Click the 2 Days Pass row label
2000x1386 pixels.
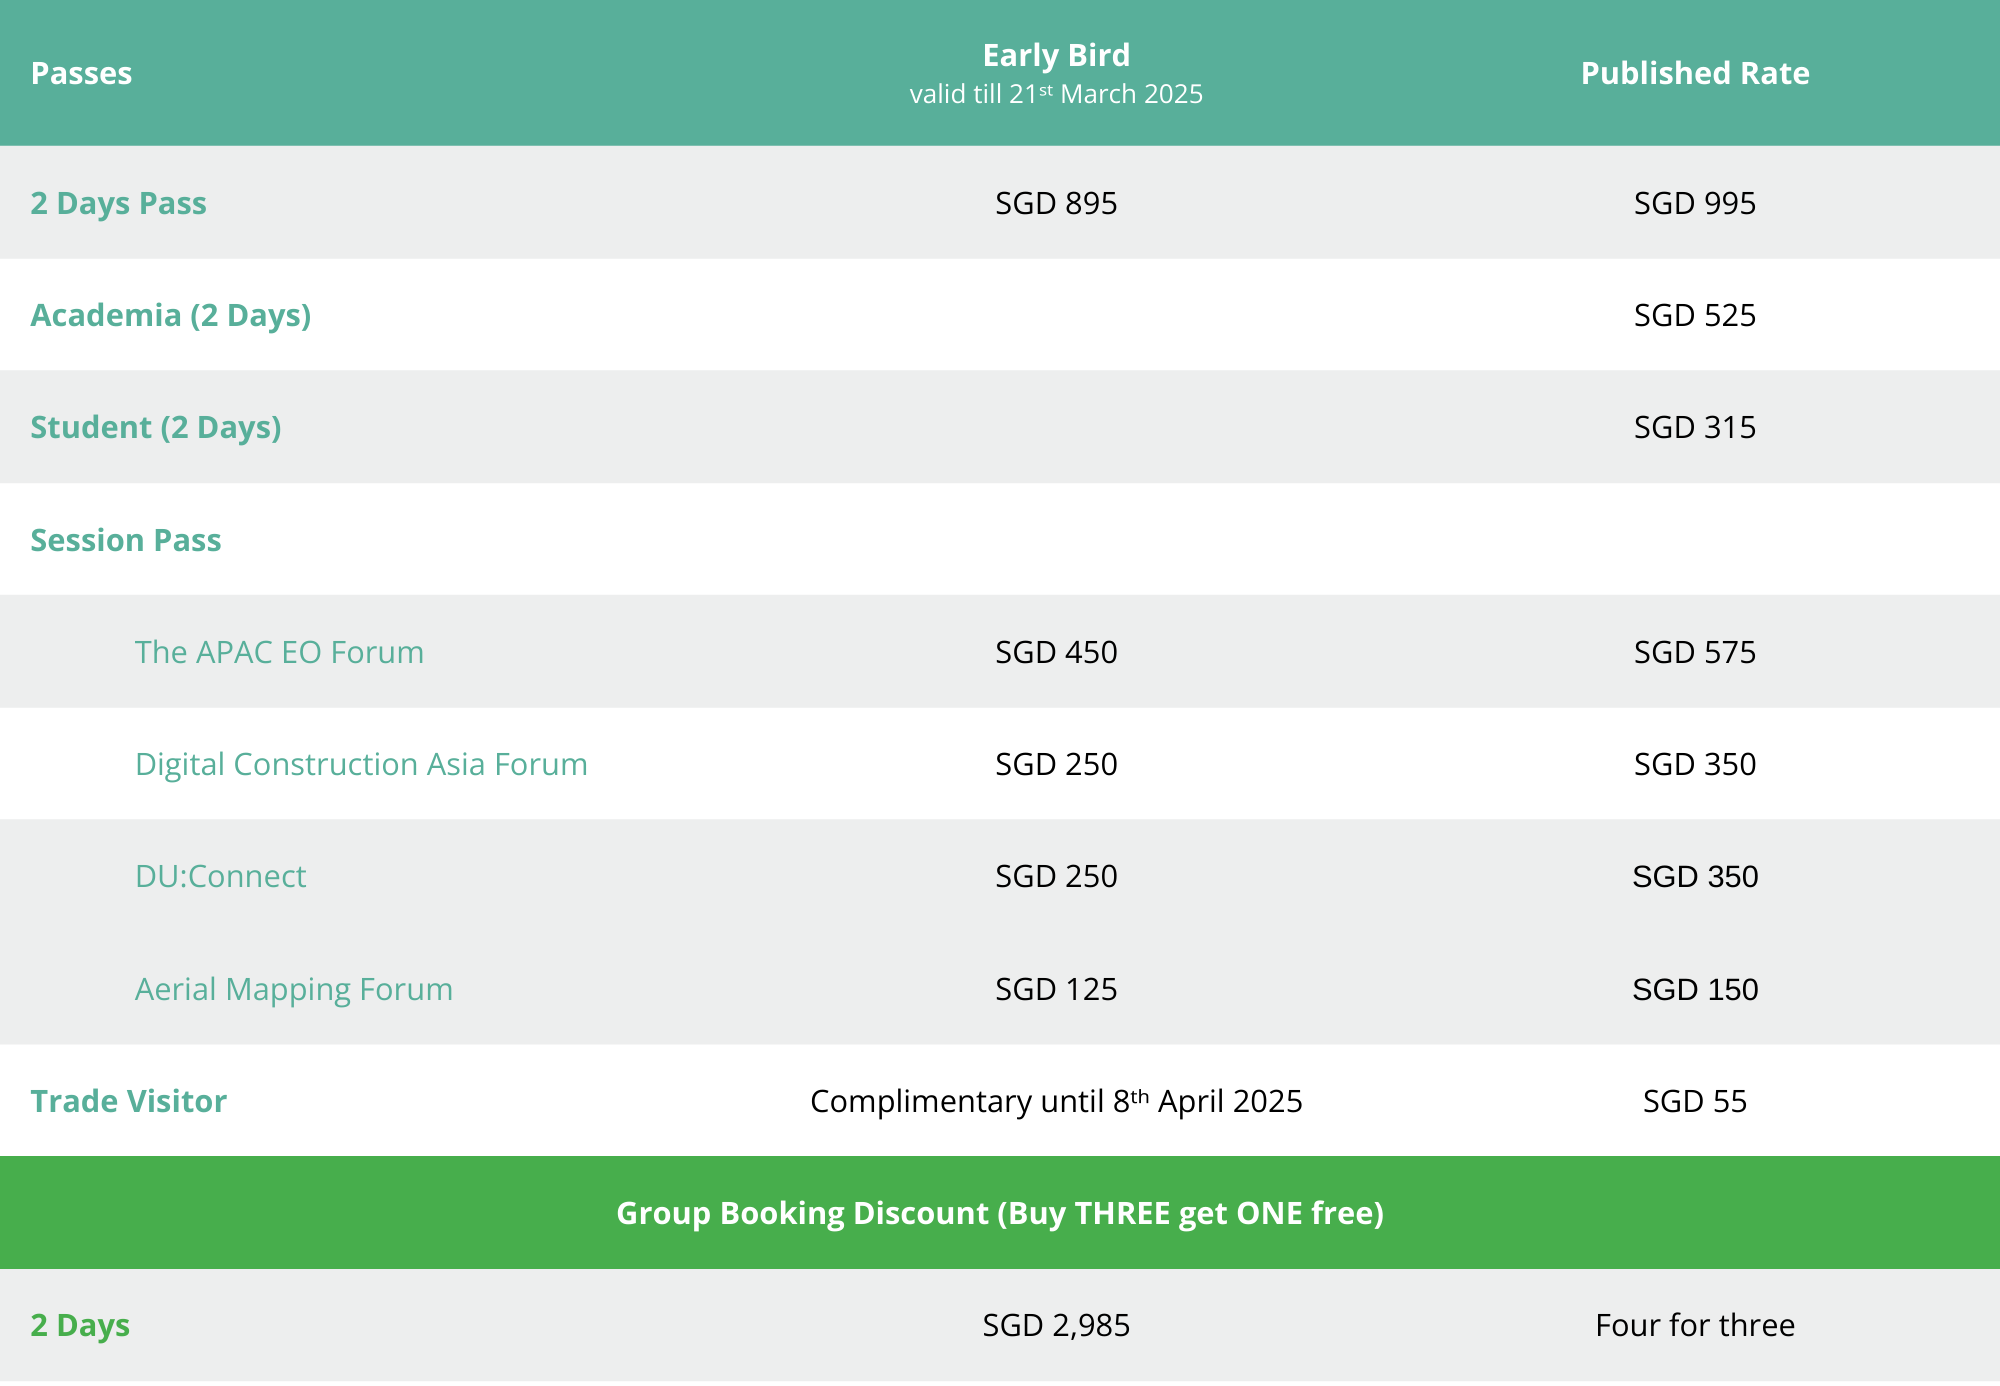118,203
